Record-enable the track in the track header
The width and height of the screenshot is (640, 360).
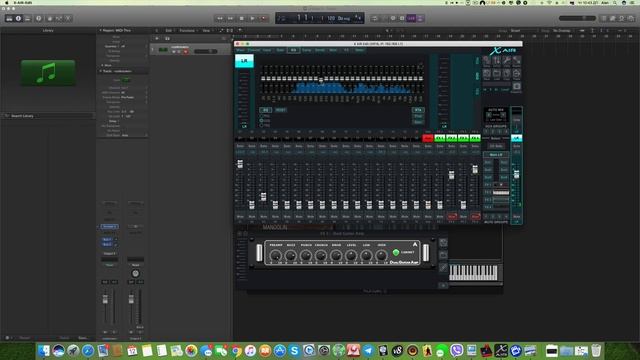(x=186, y=51)
